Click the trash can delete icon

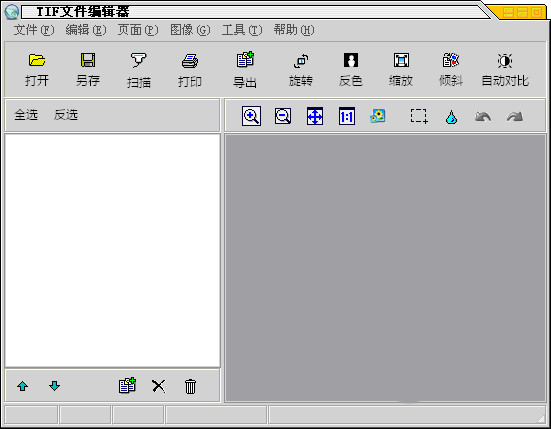coord(190,386)
